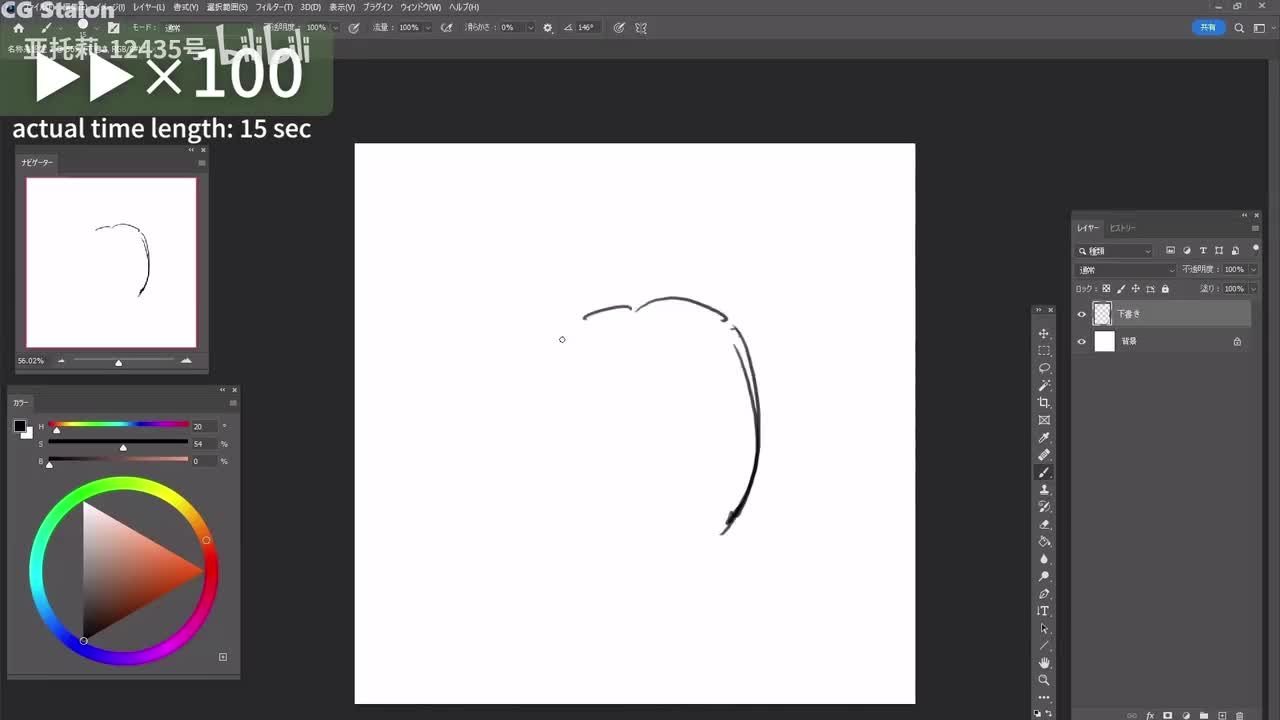
Task: Switch to the ヒストリー tab
Action: (x=1123, y=228)
